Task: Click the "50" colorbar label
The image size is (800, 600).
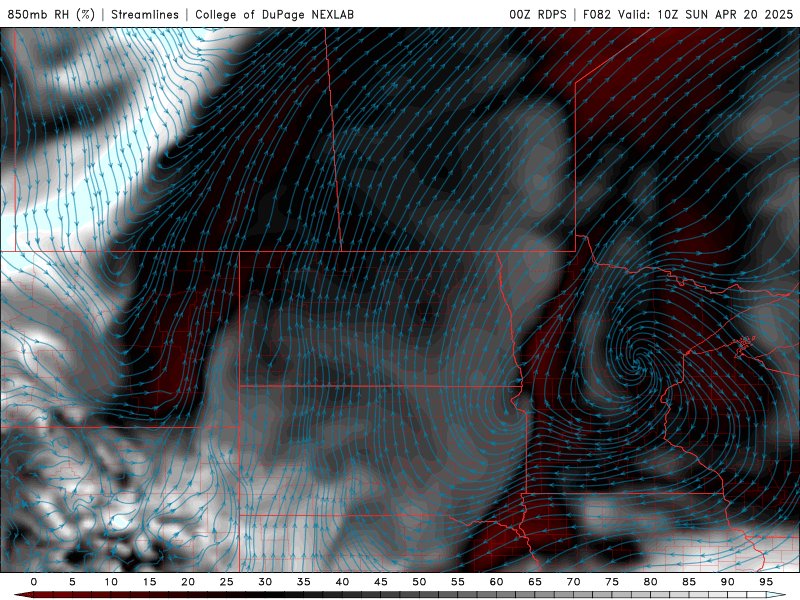Action: point(419,582)
